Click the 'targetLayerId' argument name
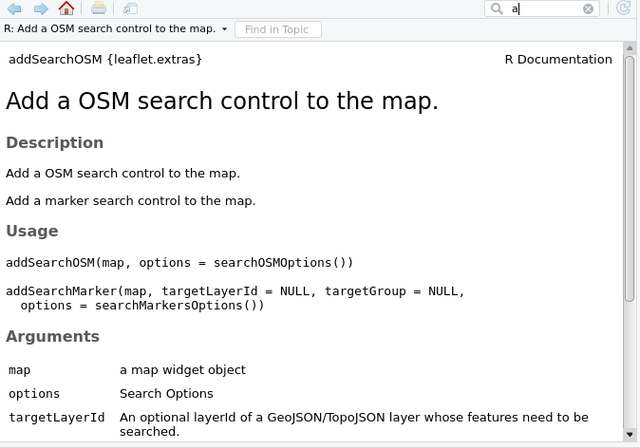 pos(57,417)
